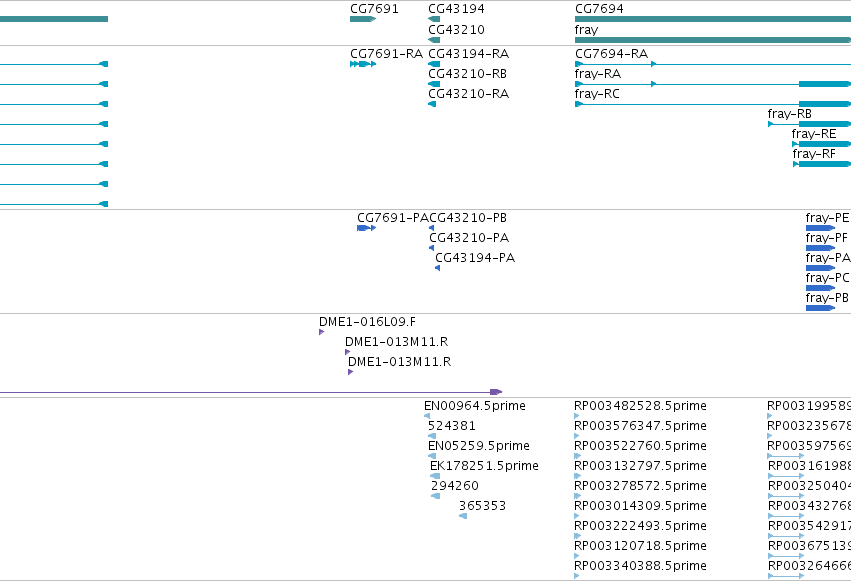Click the CG7694 gene bar glyph

click(x=713, y=19)
